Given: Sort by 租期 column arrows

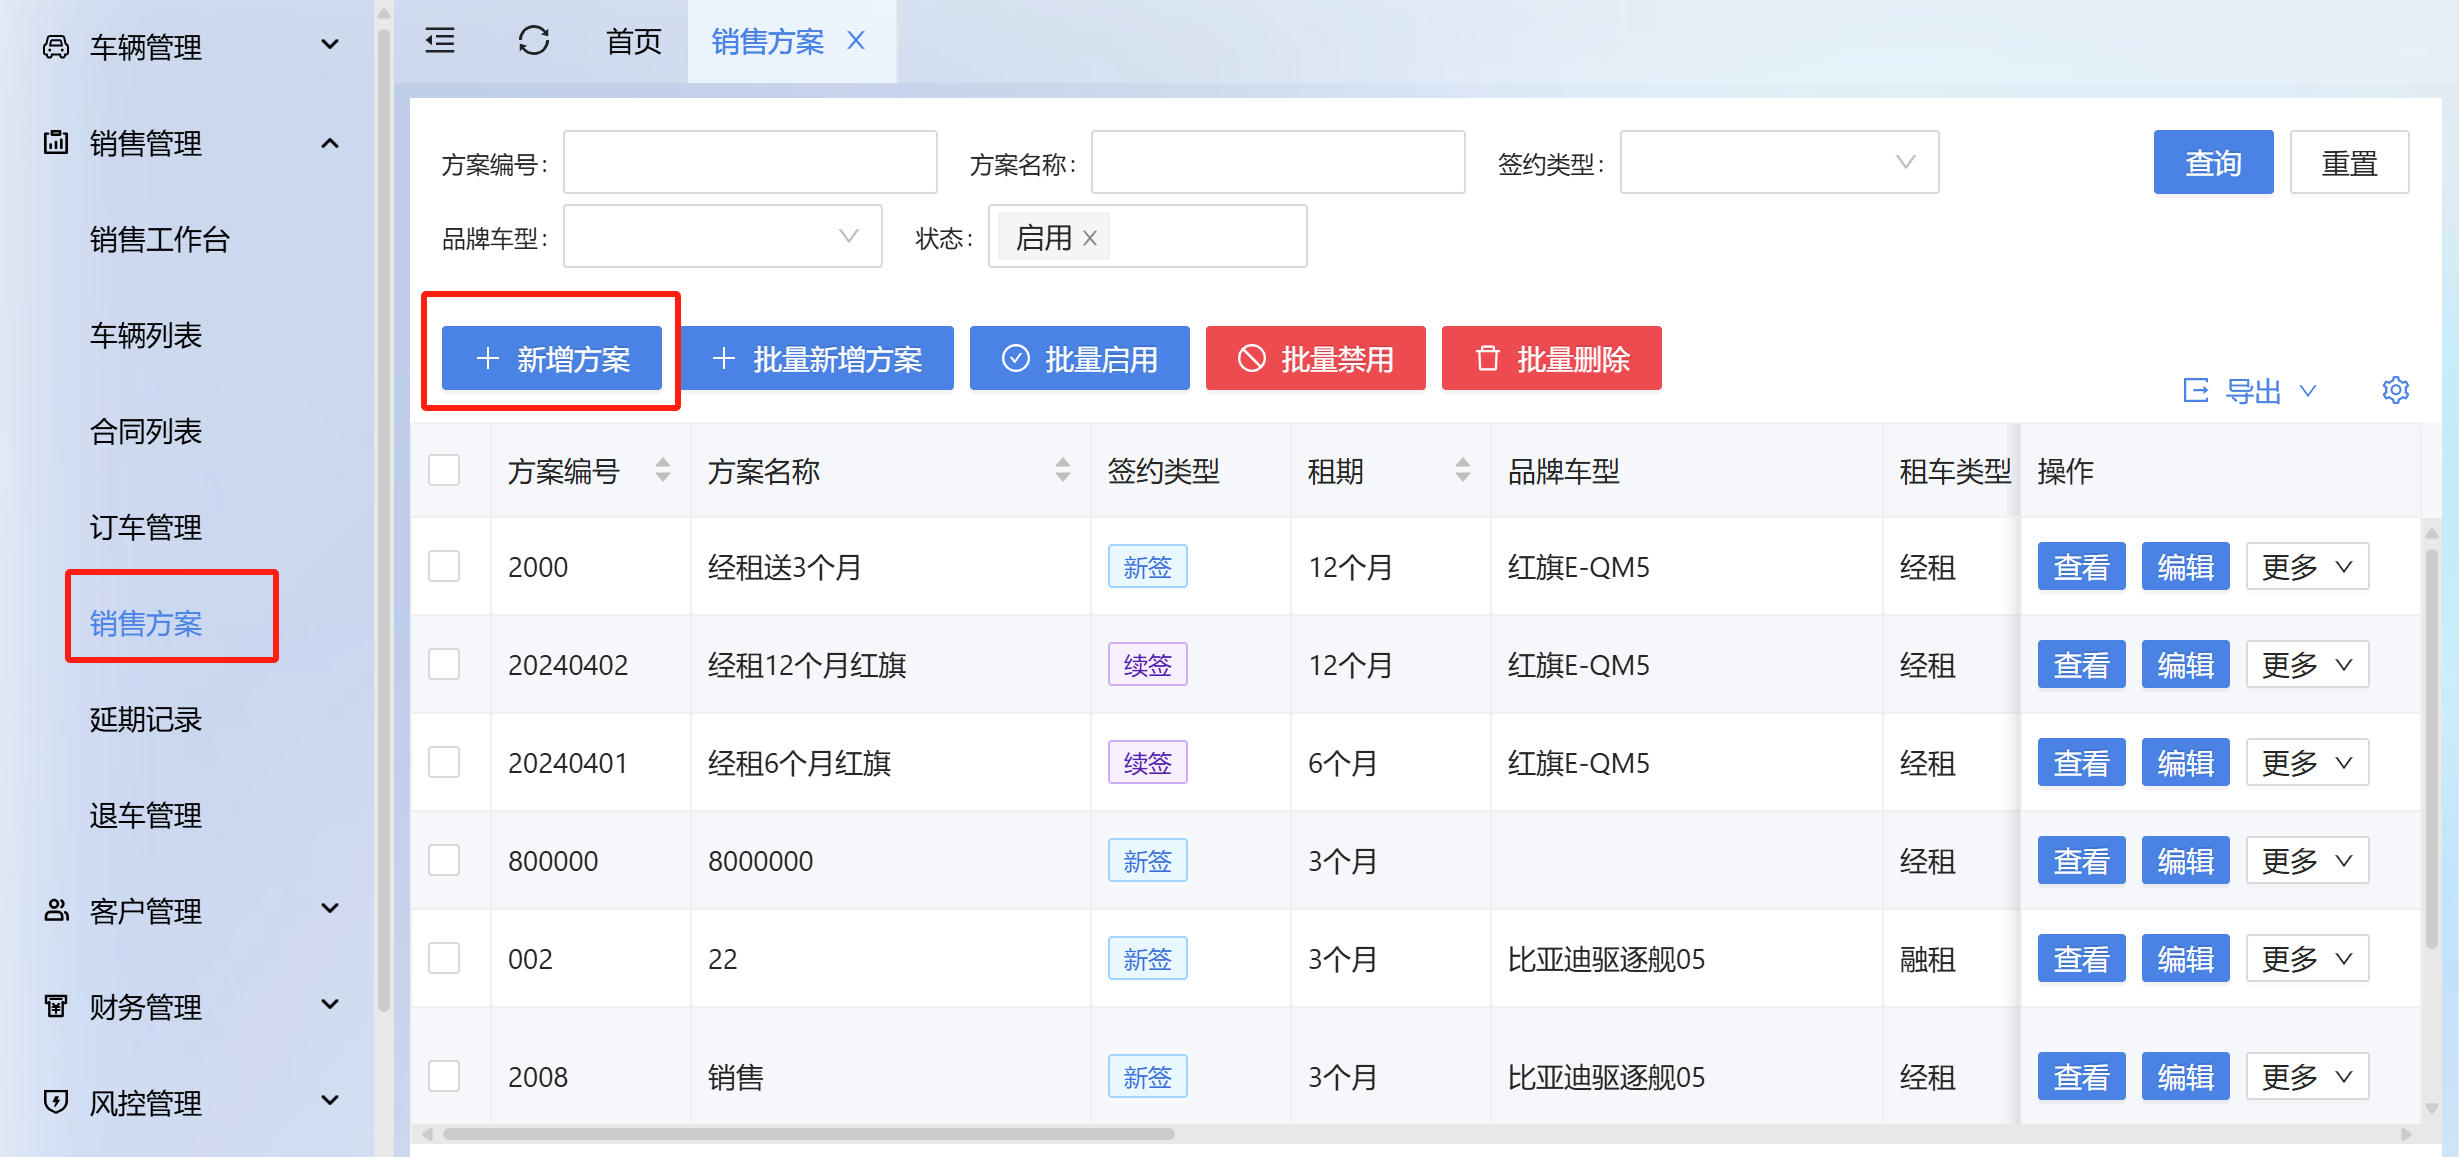Looking at the screenshot, I should click(x=1462, y=470).
